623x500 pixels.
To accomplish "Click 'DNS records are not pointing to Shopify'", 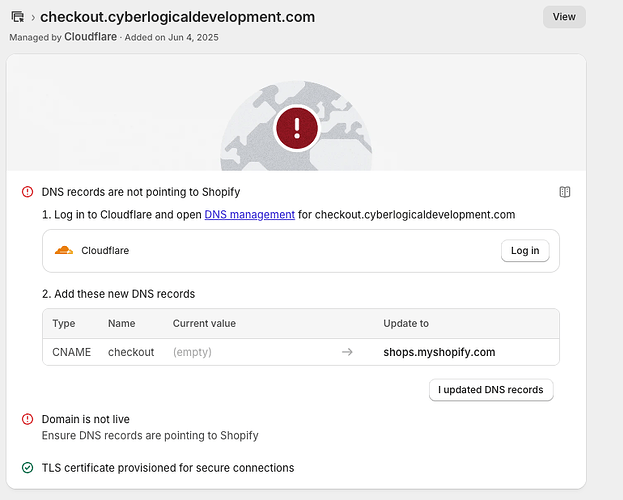I will tap(141, 192).
